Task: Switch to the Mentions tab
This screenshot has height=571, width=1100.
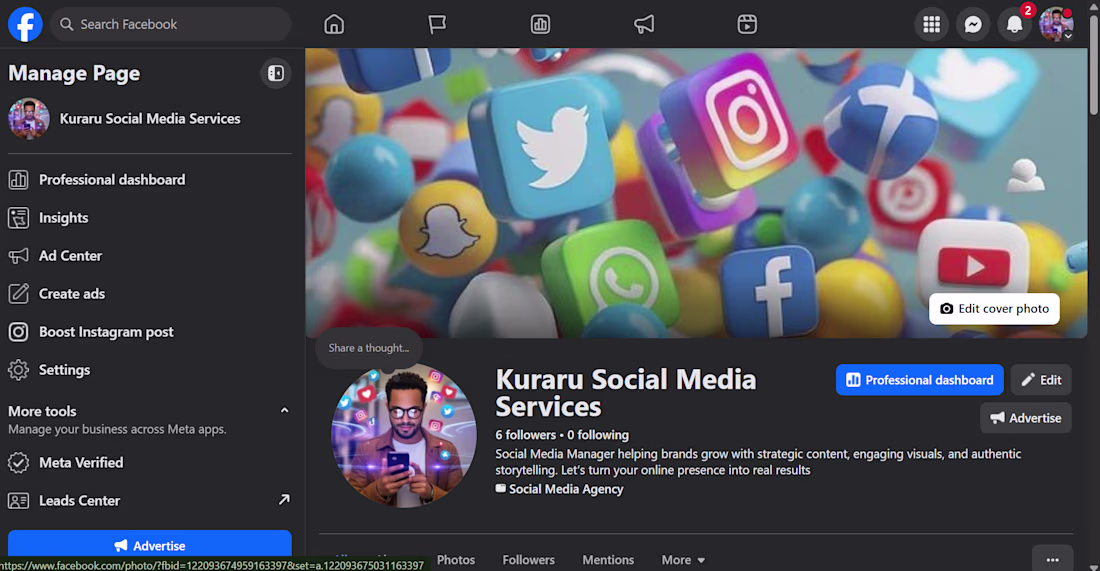Action: tap(608, 560)
